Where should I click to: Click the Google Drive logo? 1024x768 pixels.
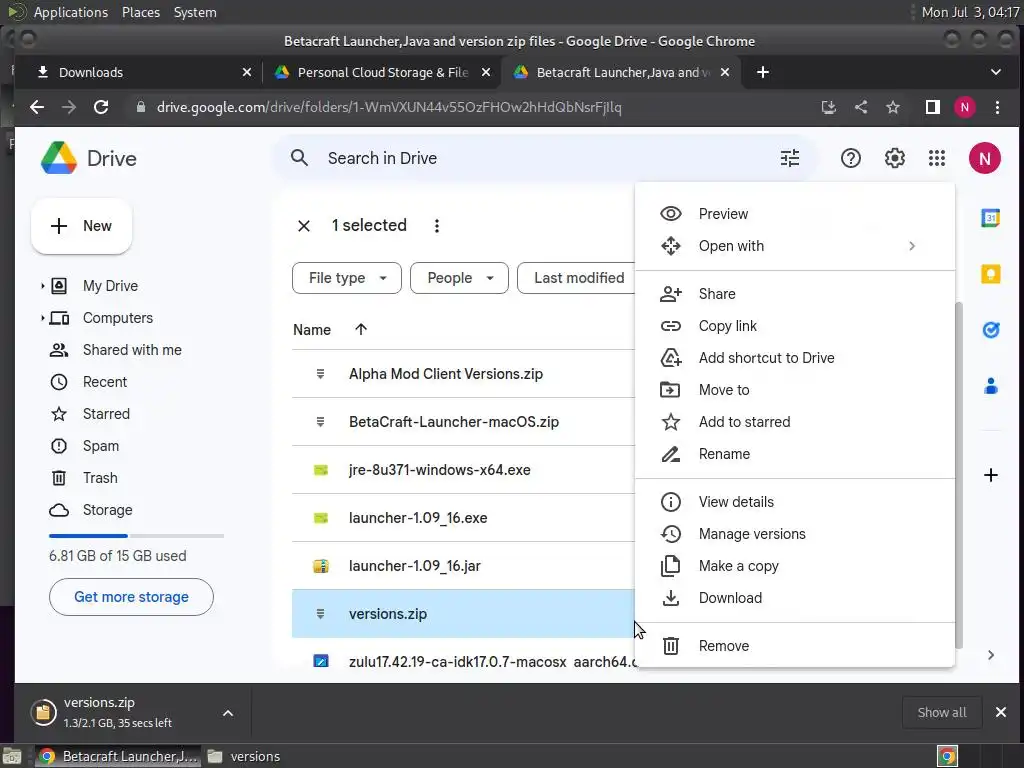tap(59, 158)
